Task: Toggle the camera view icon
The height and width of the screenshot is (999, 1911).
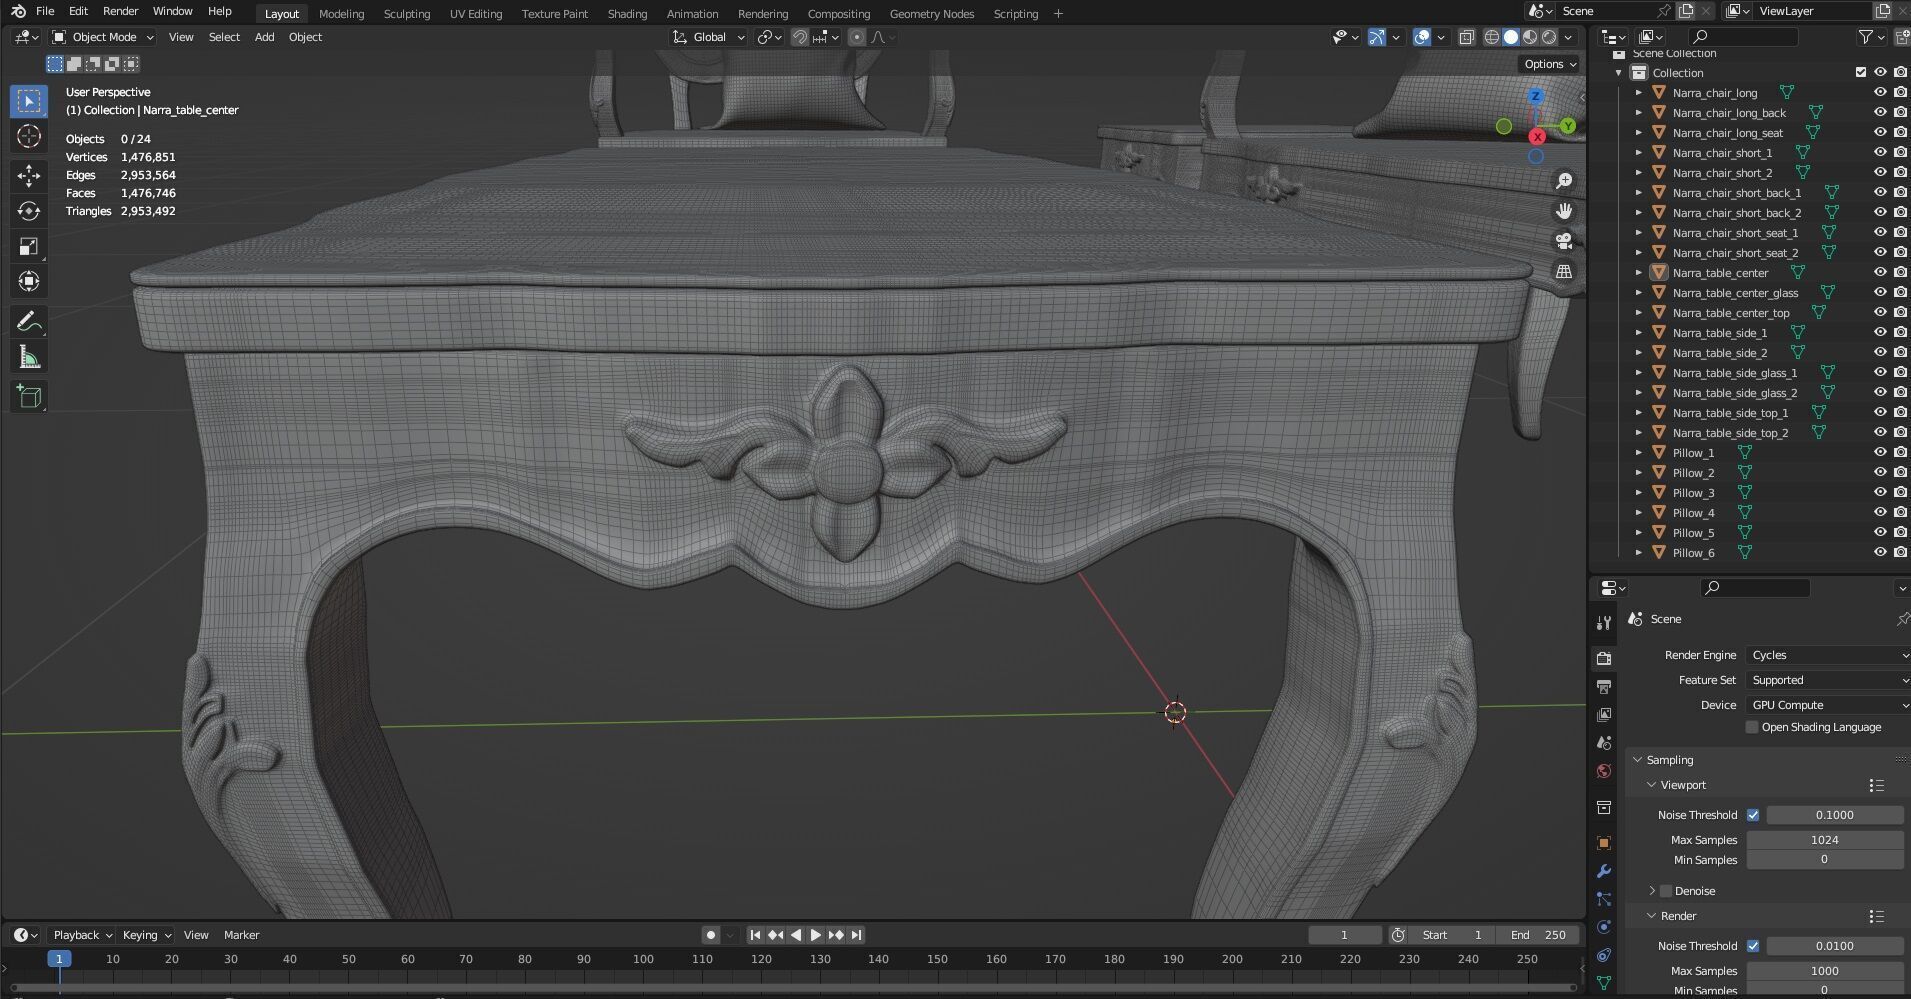Action: (x=1564, y=241)
